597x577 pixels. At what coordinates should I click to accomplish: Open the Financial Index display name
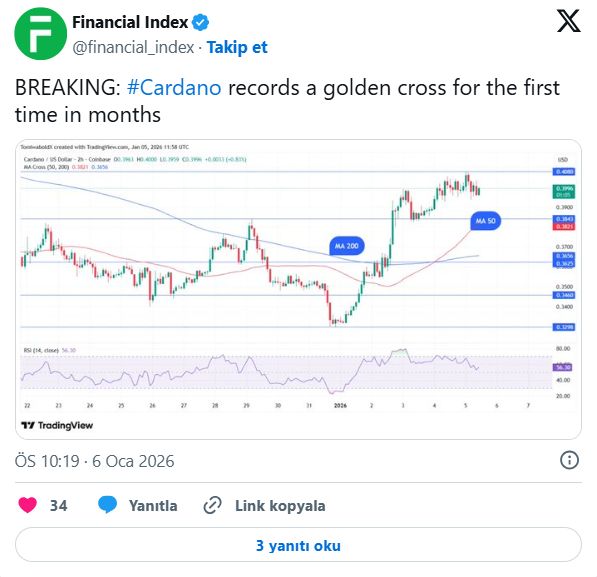(130, 22)
